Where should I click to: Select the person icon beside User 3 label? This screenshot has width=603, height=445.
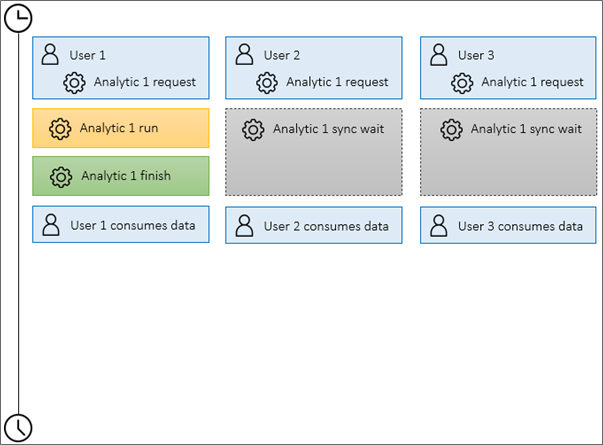[438, 55]
